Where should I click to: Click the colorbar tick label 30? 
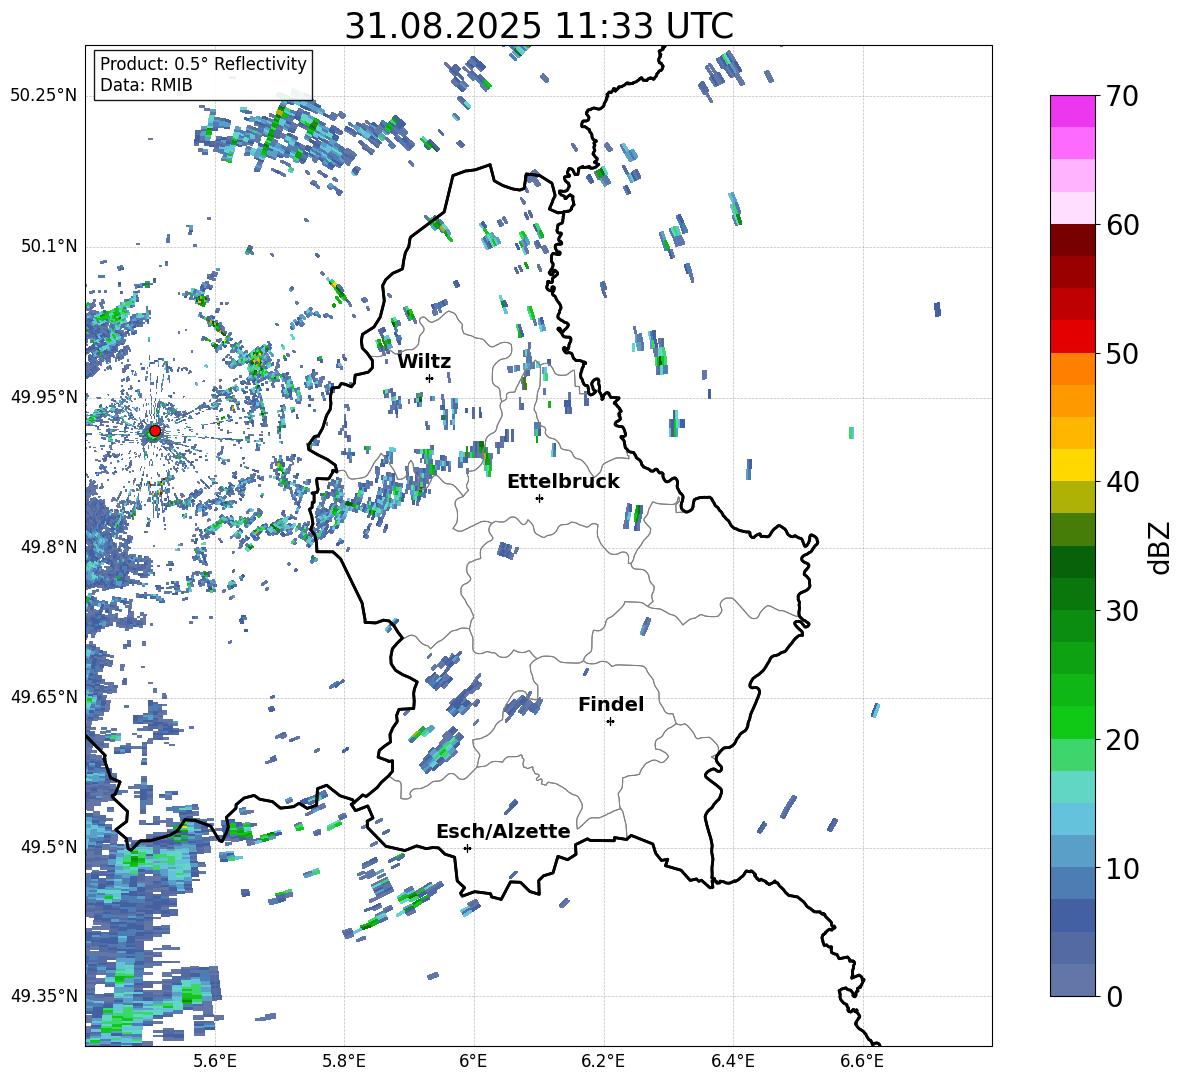point(1121,611)
